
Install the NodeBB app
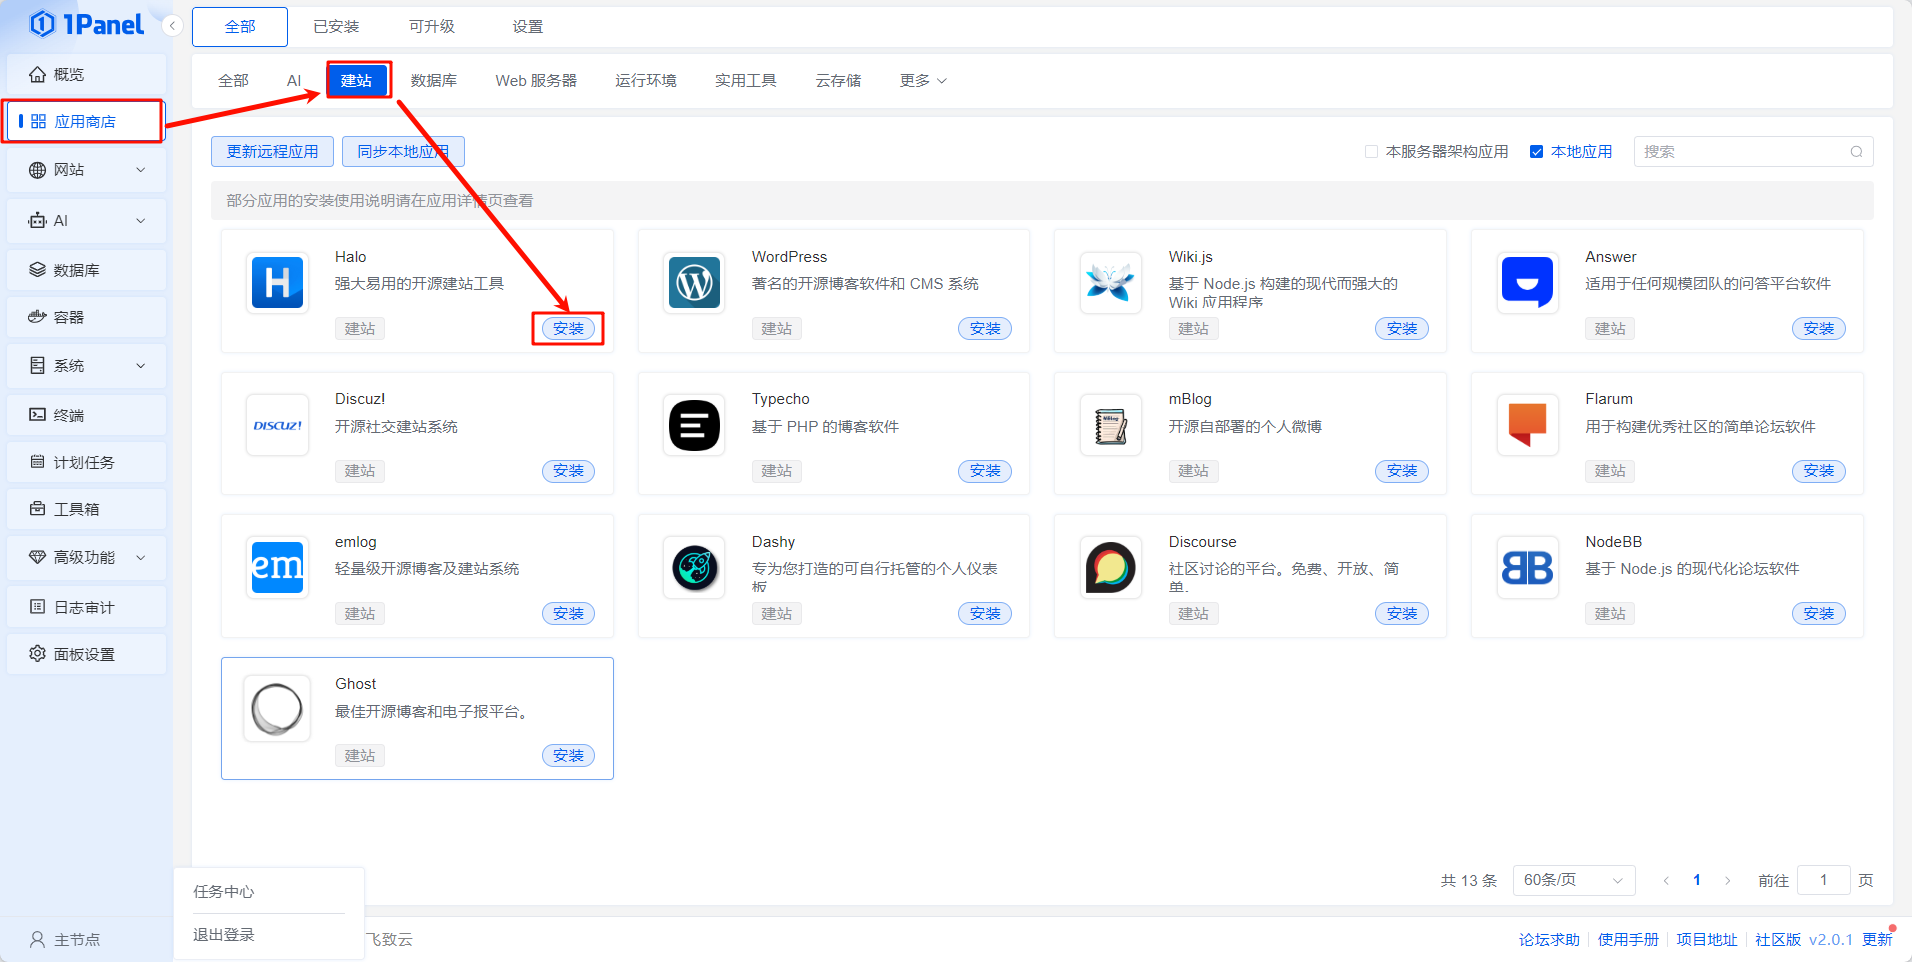click(1819, 613)
